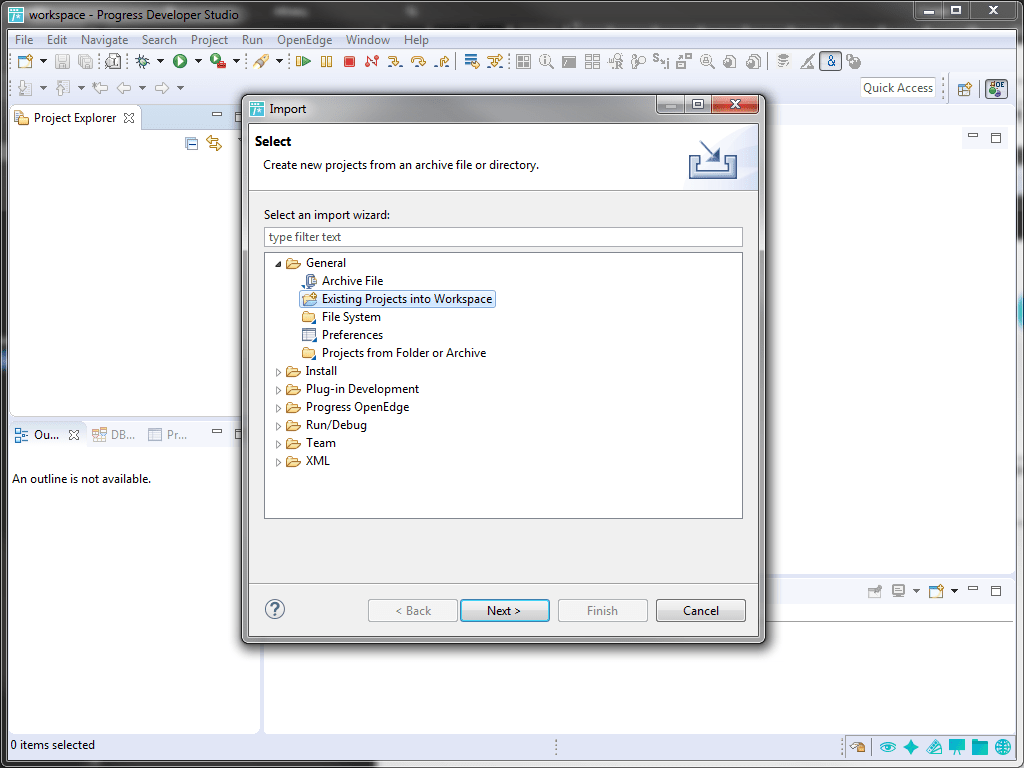The width and height of the screenshot is (1024, 768).
Task: Open the Window menu
Action: (368, 40)
